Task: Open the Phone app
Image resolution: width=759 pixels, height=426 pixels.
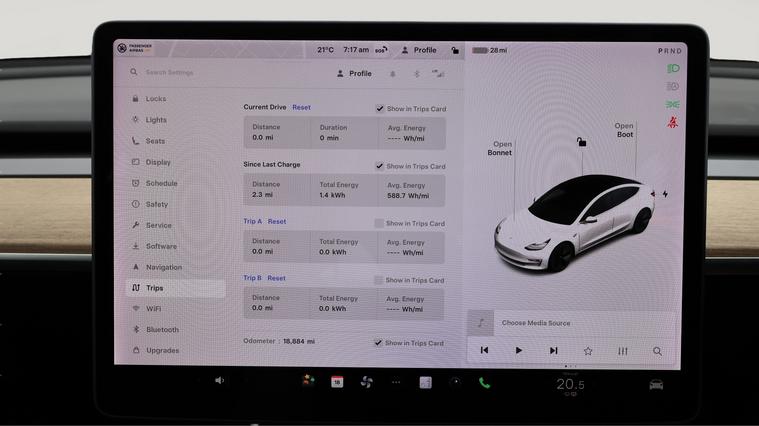Action: (485, 383)
